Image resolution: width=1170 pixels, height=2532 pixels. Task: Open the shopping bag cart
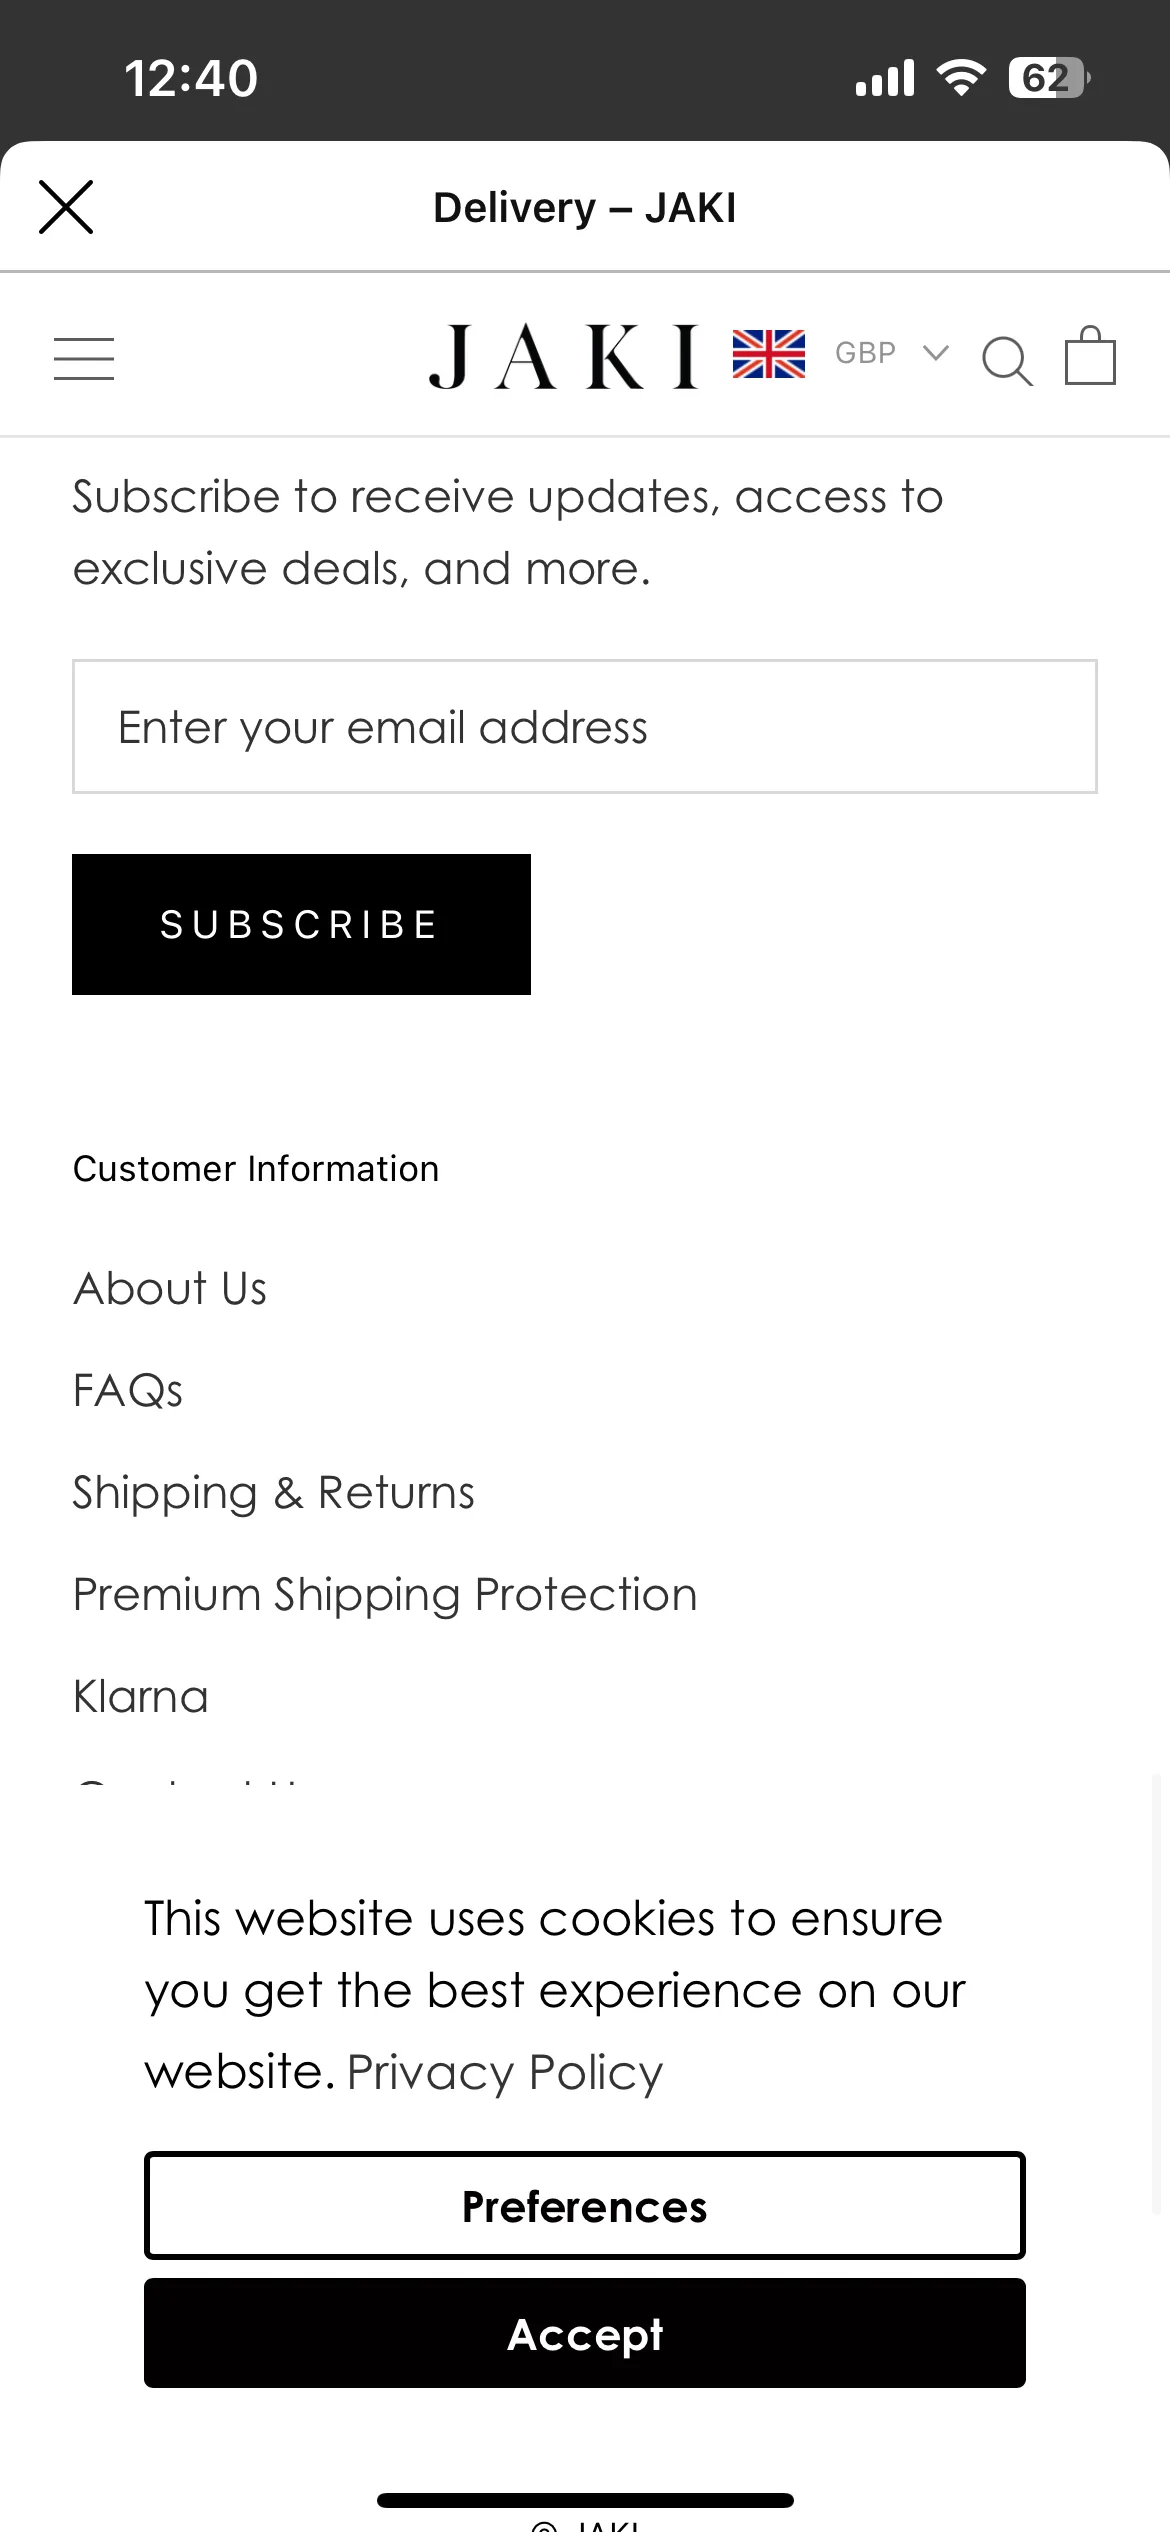tap(1090, 355)
